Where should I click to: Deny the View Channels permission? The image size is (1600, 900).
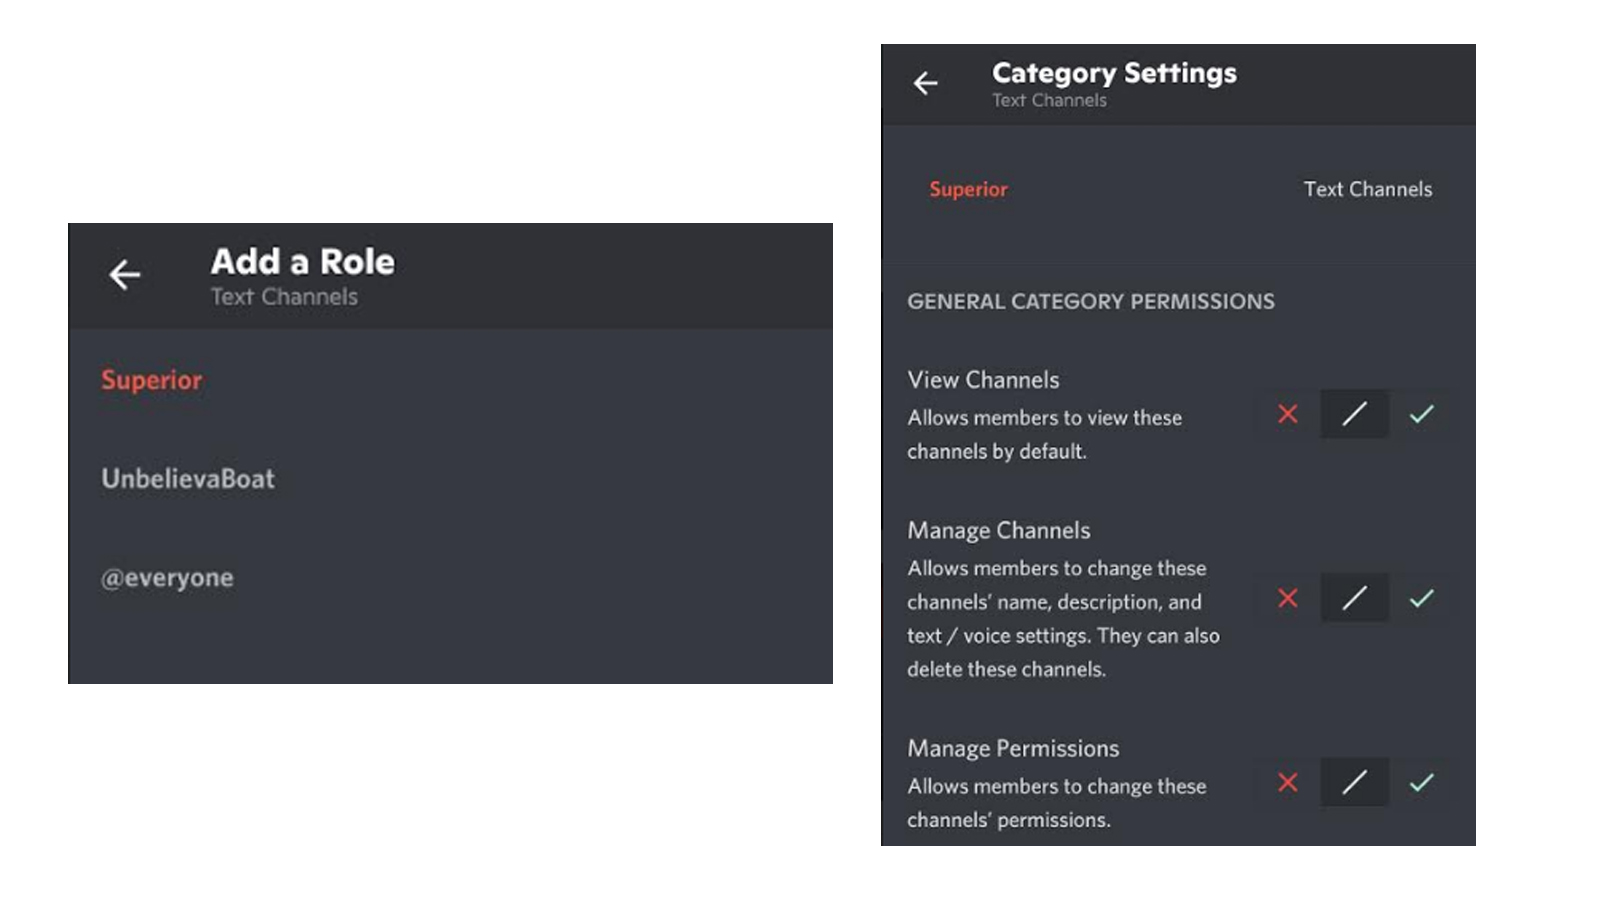(x=1287, y=414)
